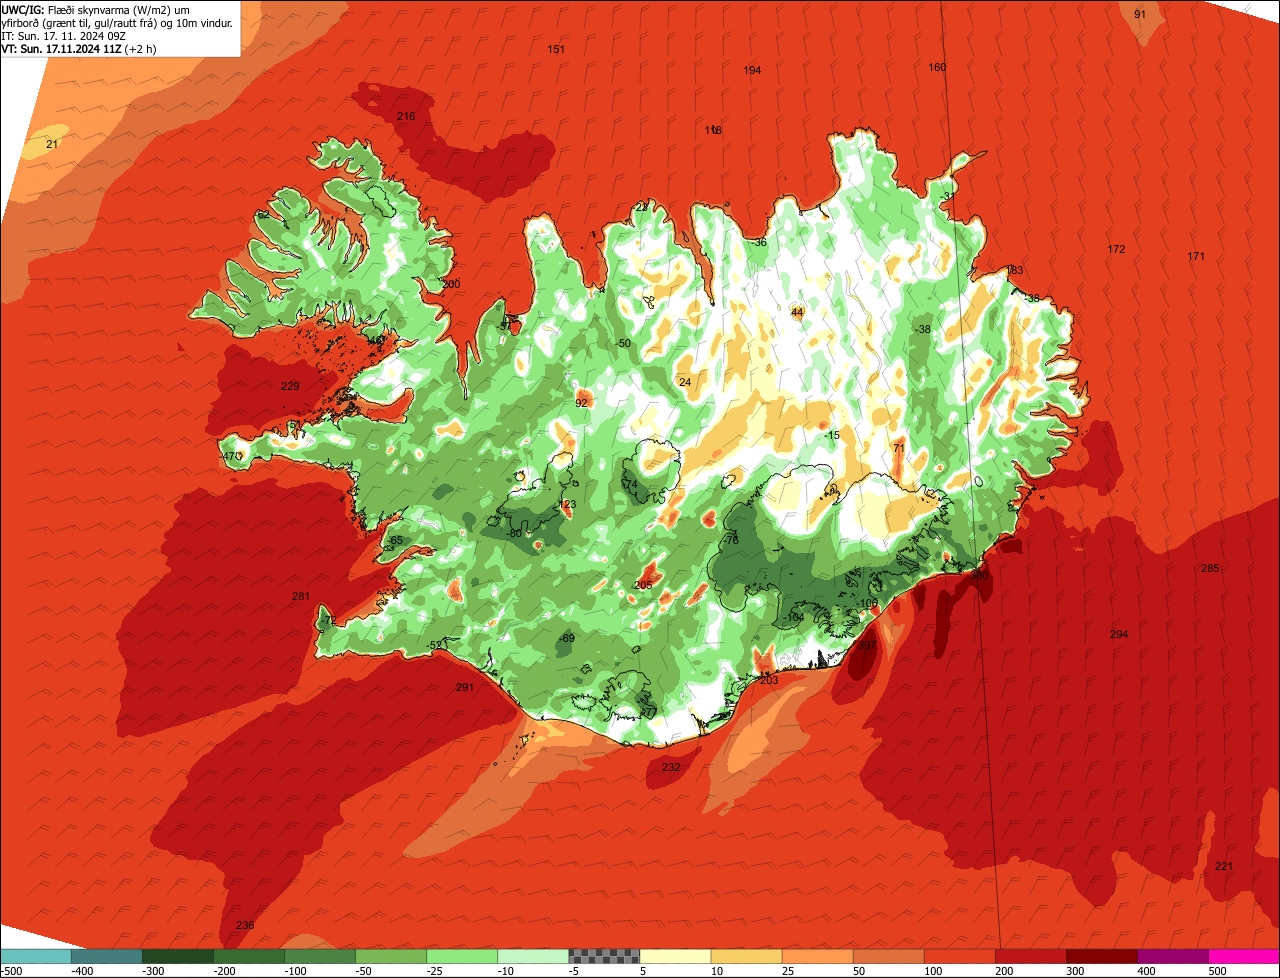Select the map value 92 in northwest interior

[x=582, y=403]
